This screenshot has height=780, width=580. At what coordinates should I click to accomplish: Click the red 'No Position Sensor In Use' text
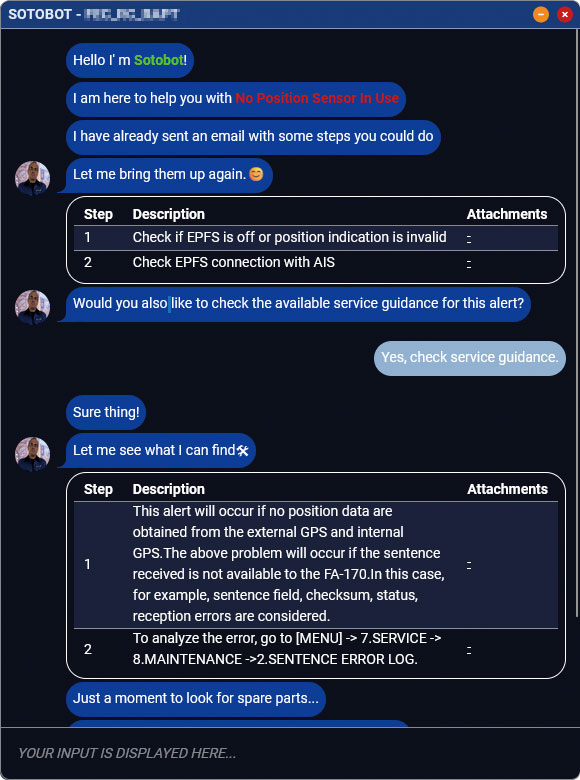[x=317, y=98]
